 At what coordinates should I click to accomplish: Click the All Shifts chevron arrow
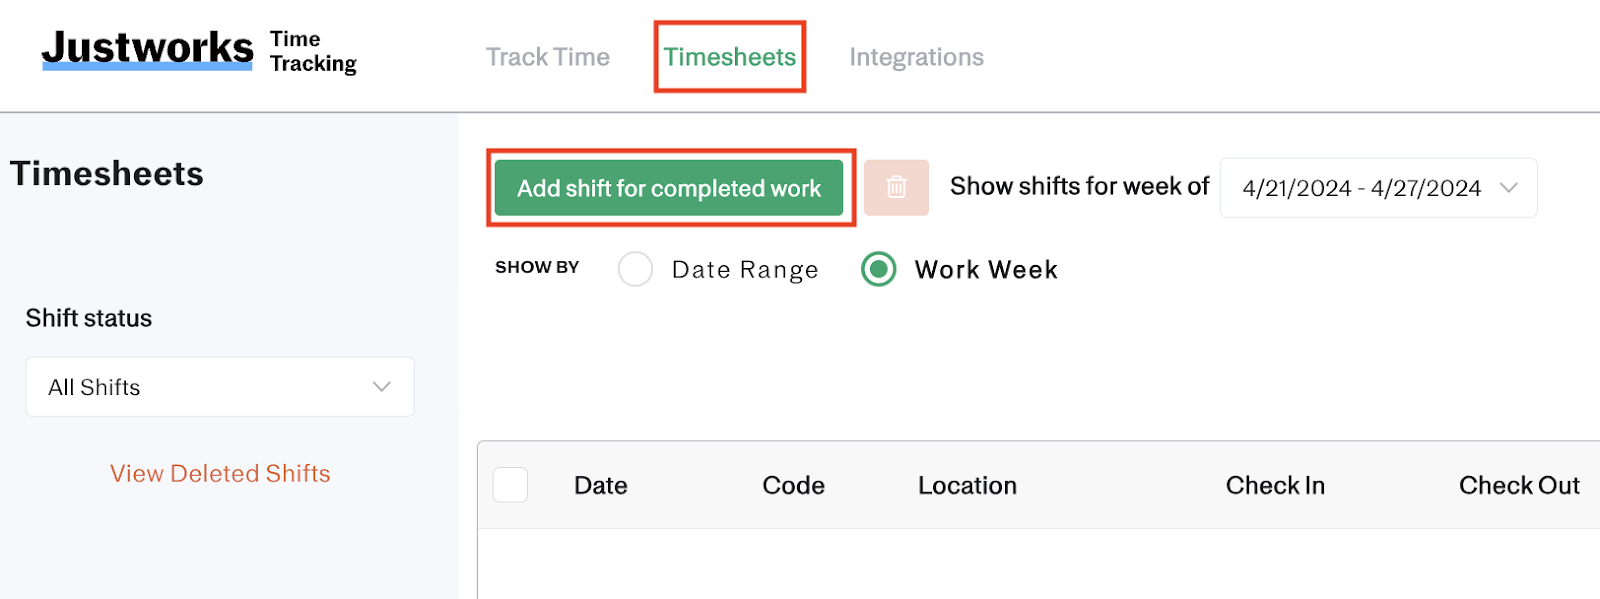(381, 386)
